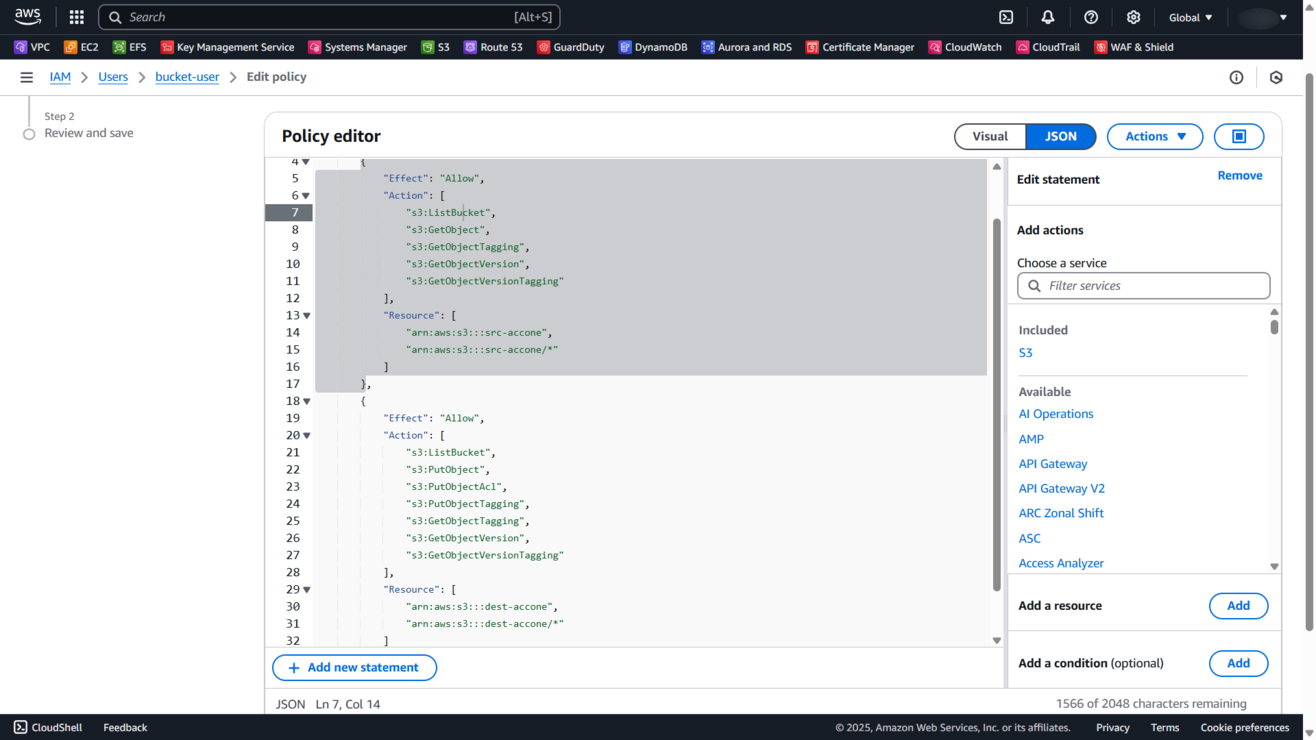
Task: Open WAF & Shield shortcut
Action: coord(1134,47)
